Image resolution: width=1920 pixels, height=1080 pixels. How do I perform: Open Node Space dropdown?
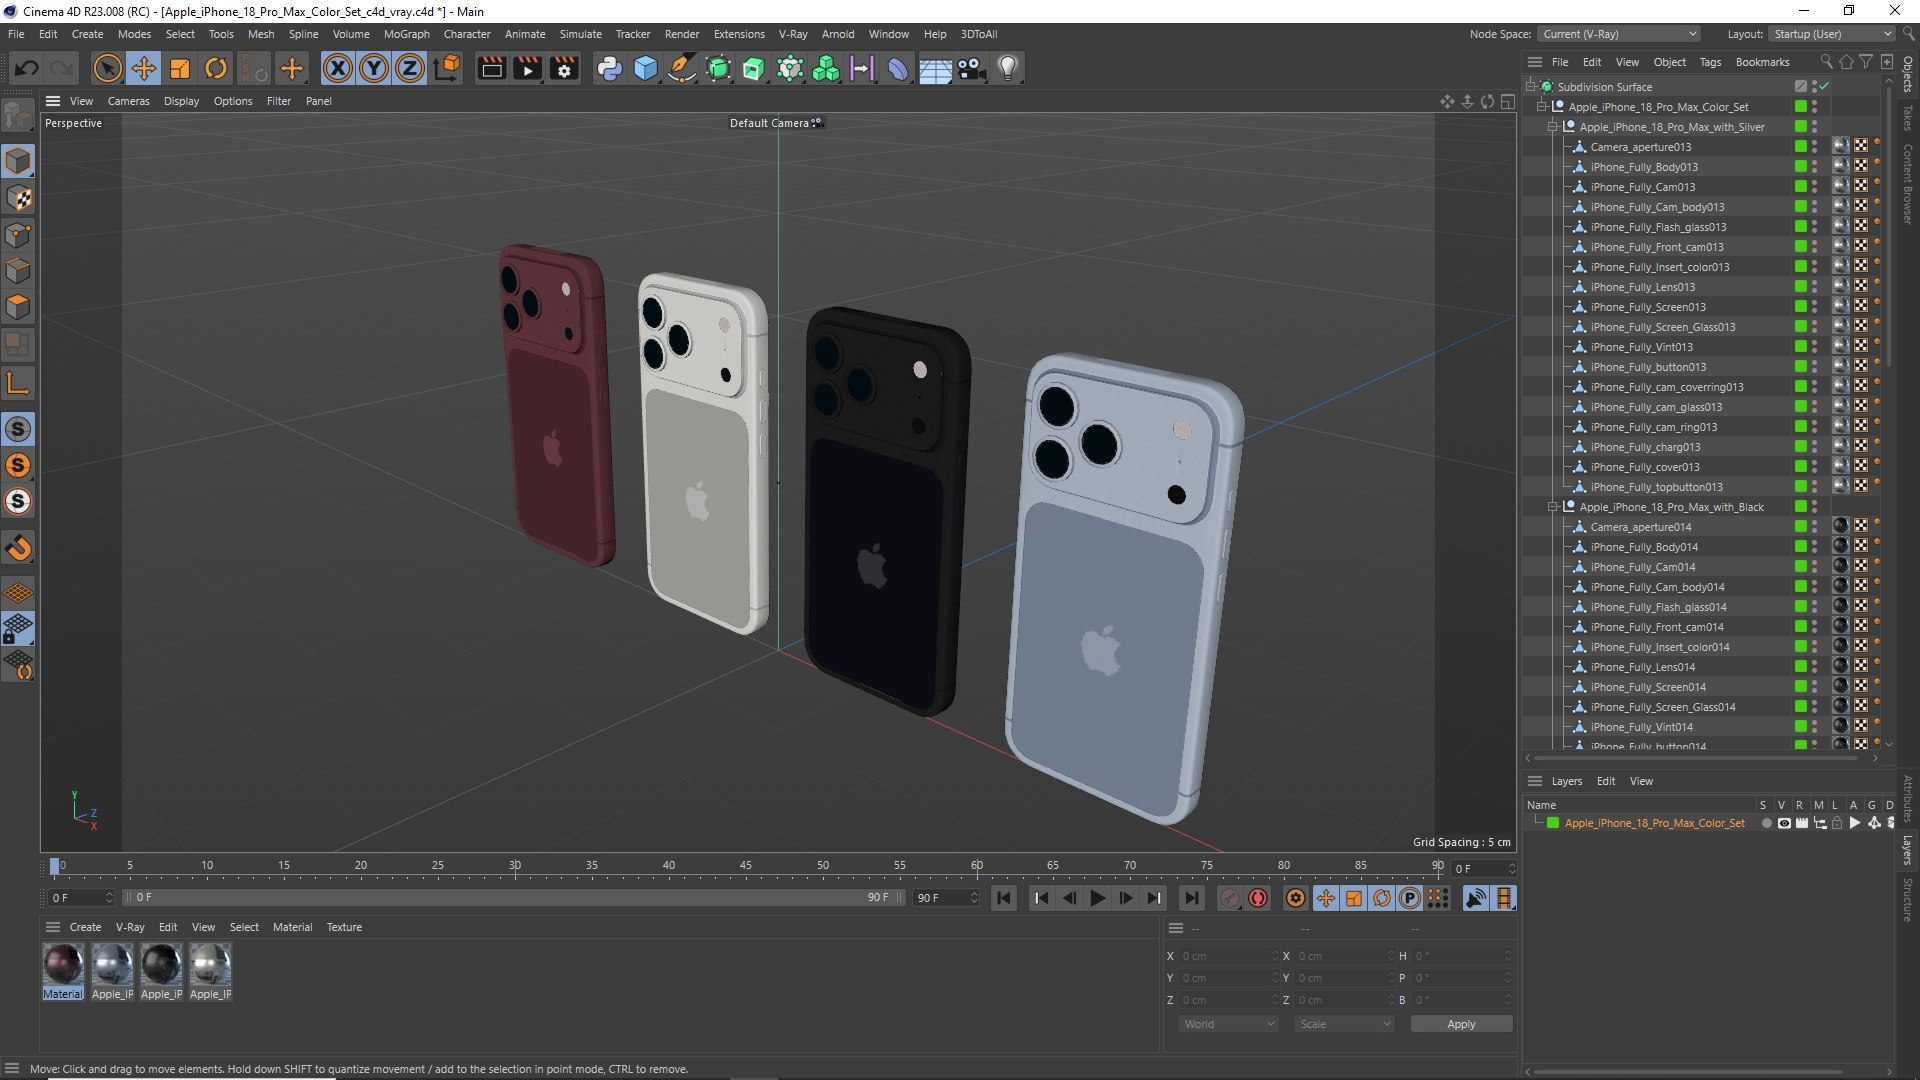(x=1618, y=34)
